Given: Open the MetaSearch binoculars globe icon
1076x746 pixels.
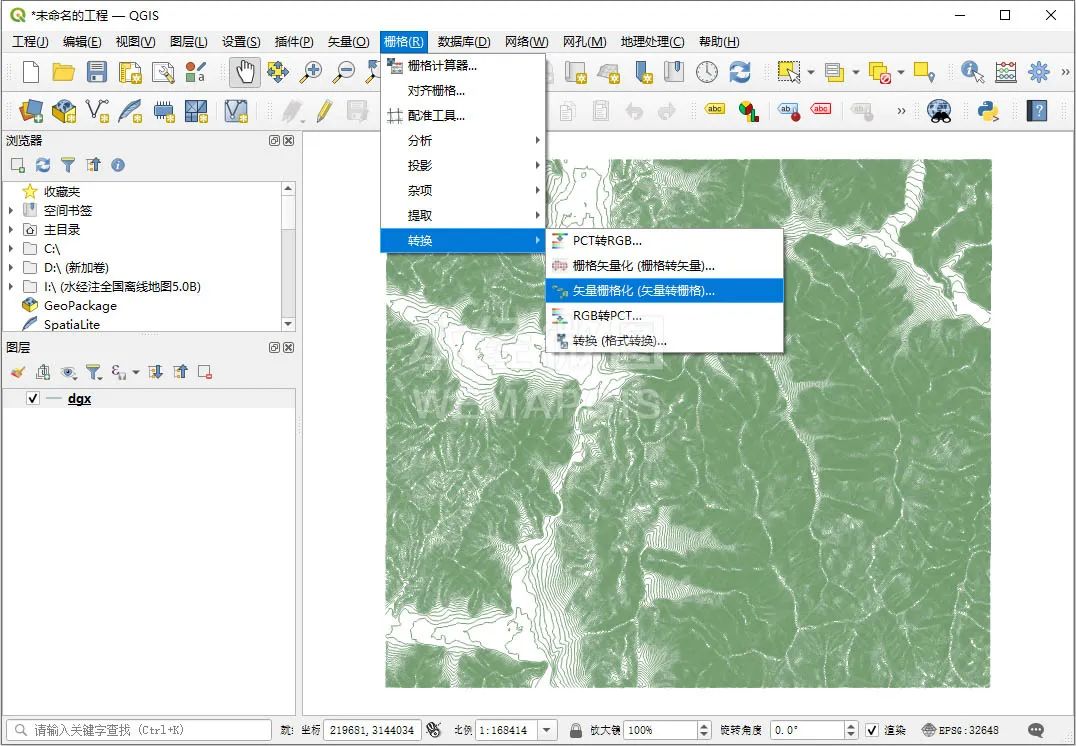Looking at the screenshot, I should (939, 110).
